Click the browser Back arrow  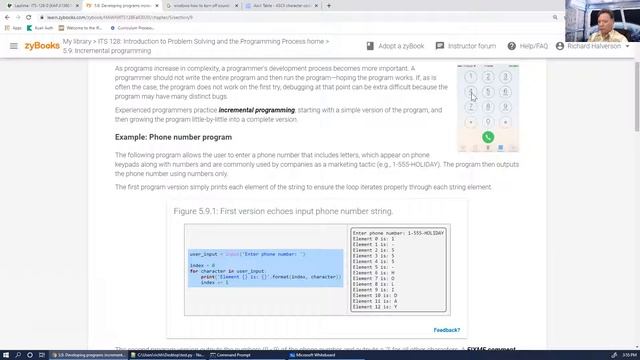point(7,18)
